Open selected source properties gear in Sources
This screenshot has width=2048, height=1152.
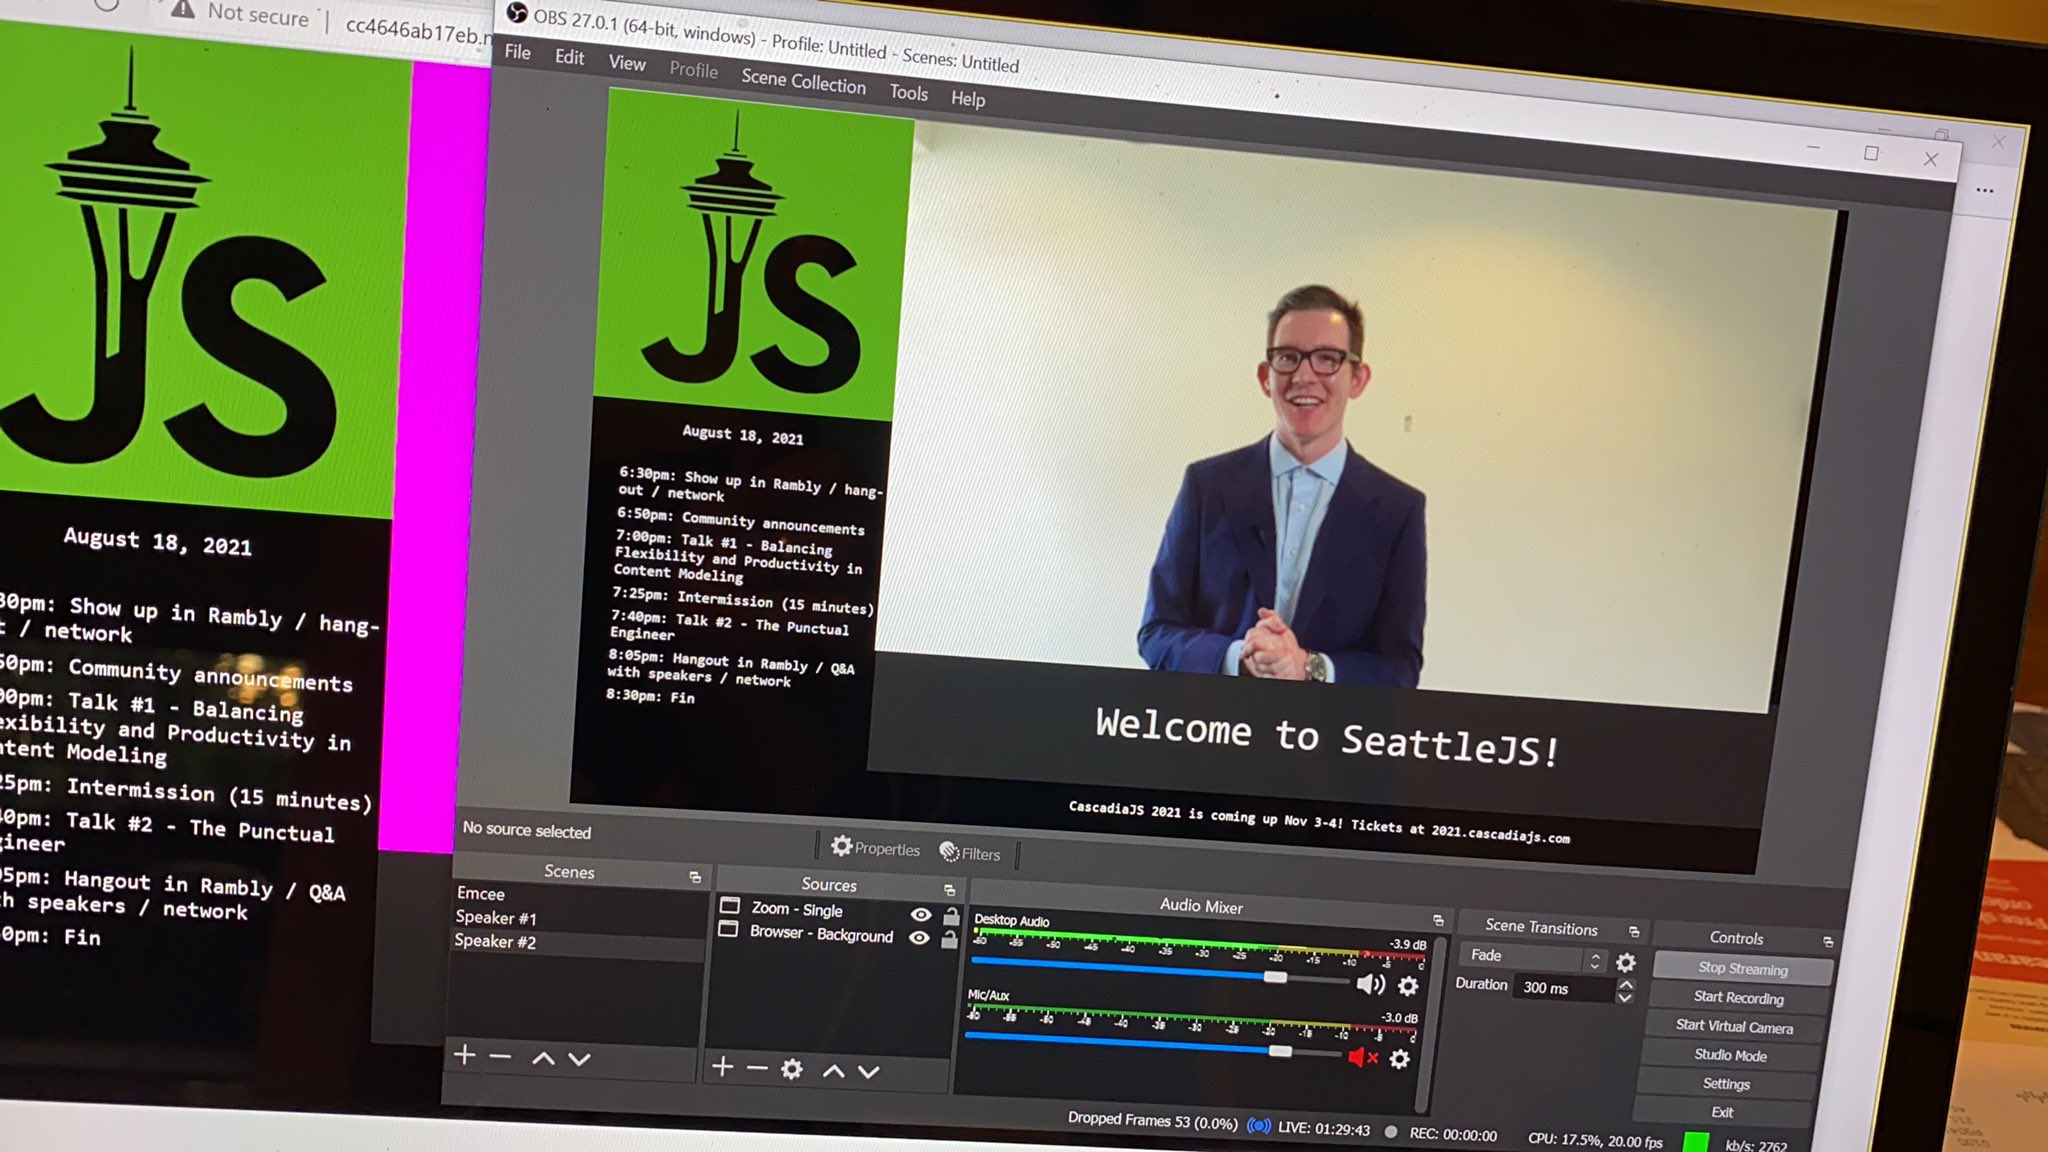[792, 1070]
